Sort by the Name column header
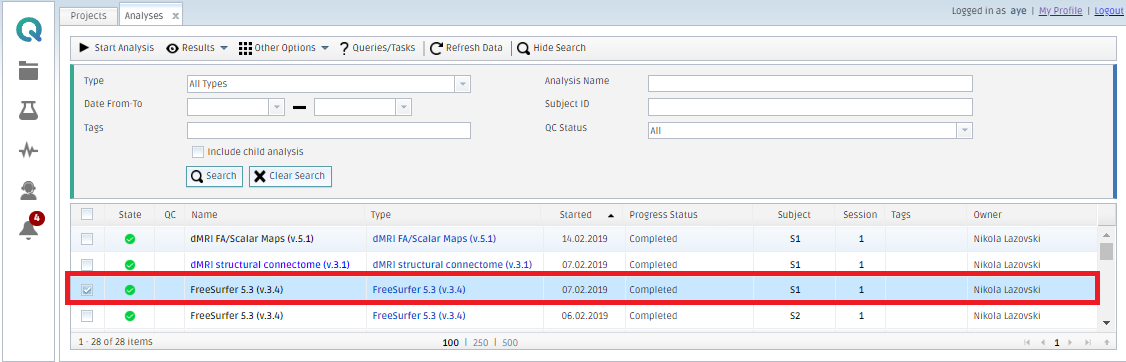The image size is (1126, 362). click(205, 215)
